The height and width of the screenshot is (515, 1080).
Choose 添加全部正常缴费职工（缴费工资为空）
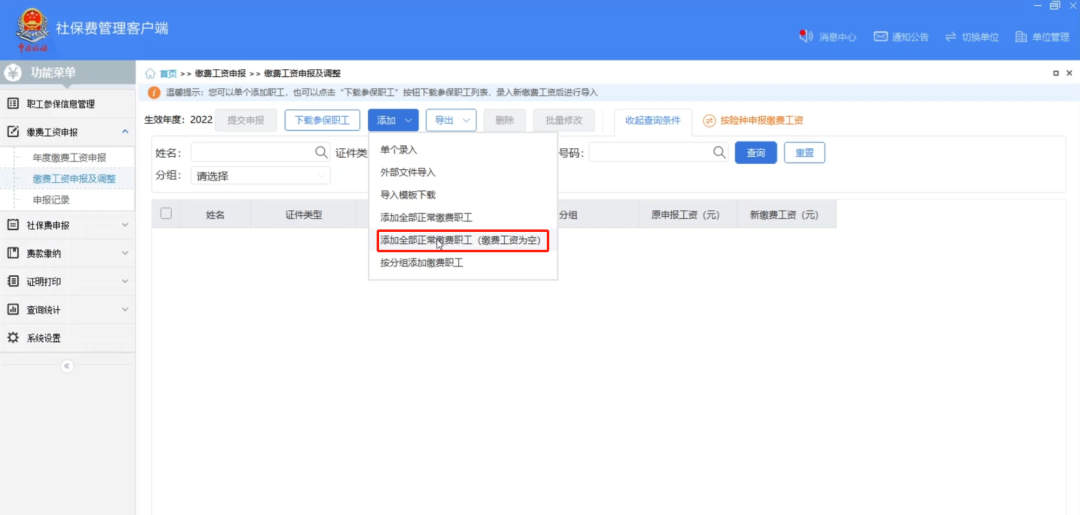point(463,240)
